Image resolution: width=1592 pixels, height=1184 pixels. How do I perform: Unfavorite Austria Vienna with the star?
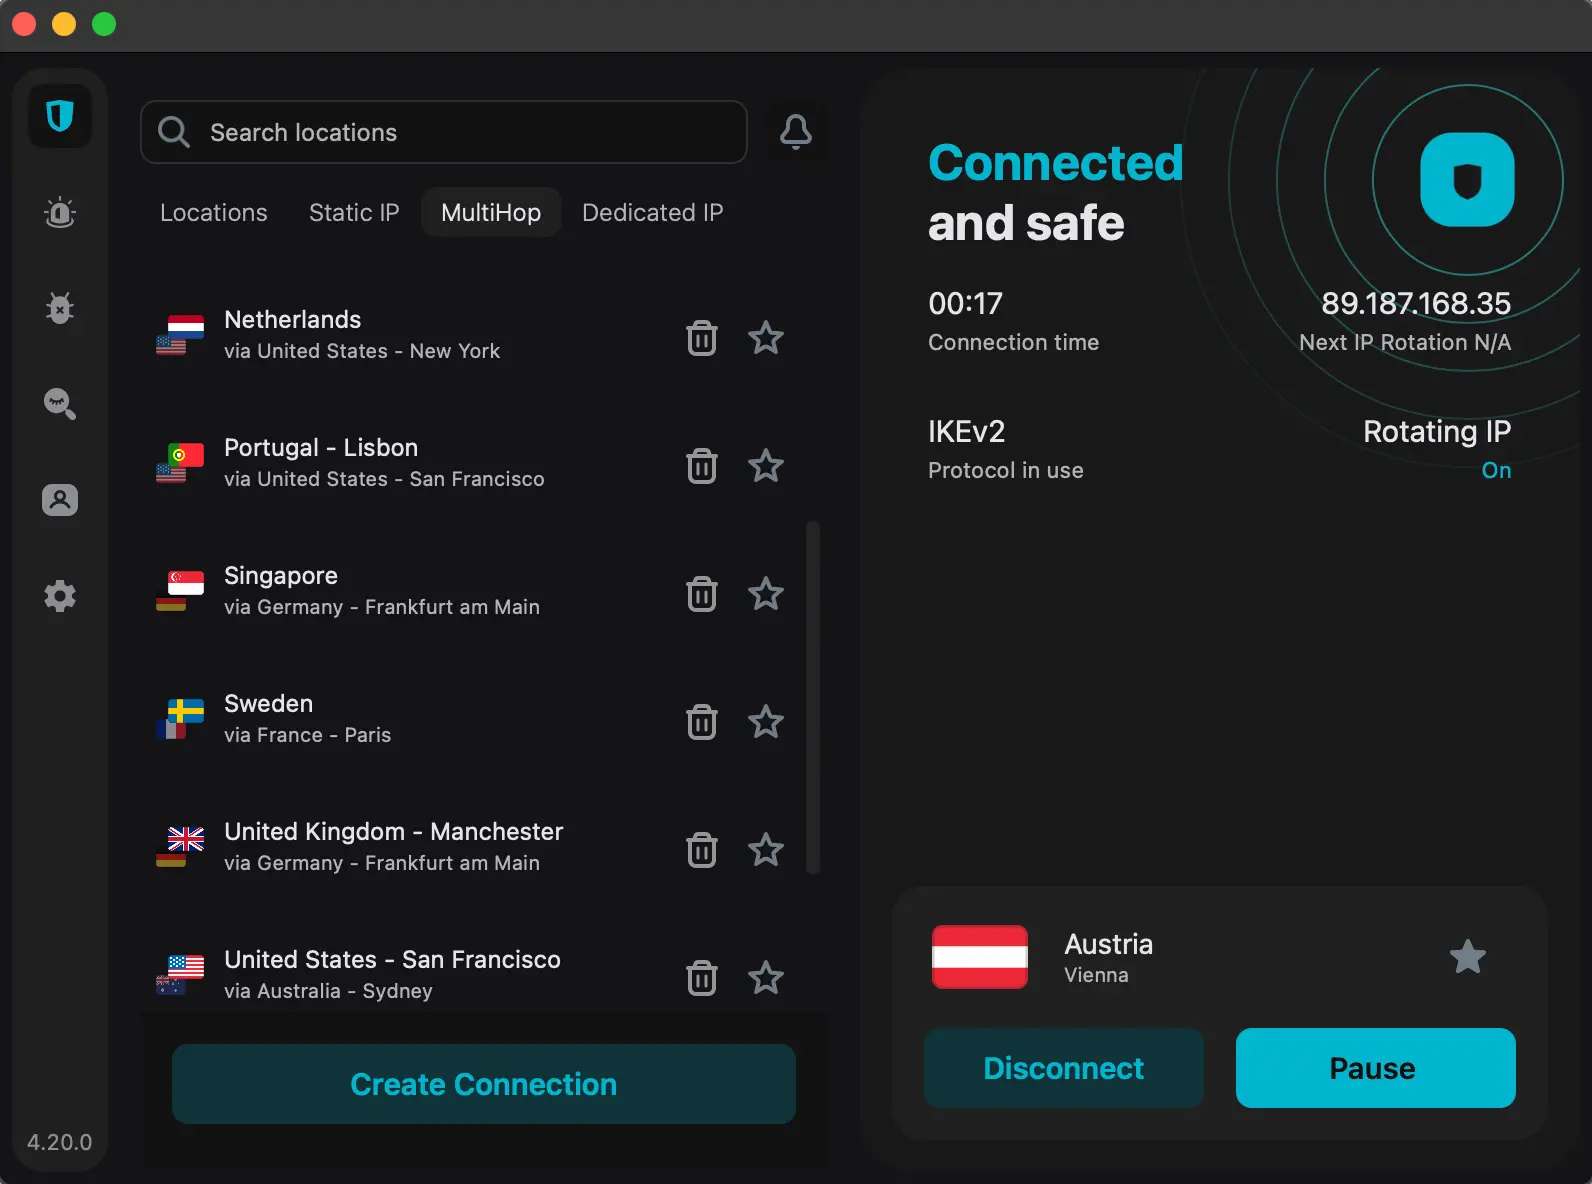click(x=1467, y=957)
